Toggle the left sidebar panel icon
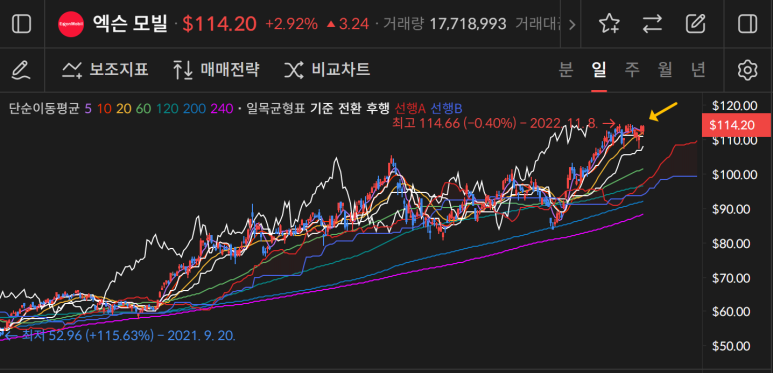This screenshot has height=373, width=773. click(x=22, y=23)
